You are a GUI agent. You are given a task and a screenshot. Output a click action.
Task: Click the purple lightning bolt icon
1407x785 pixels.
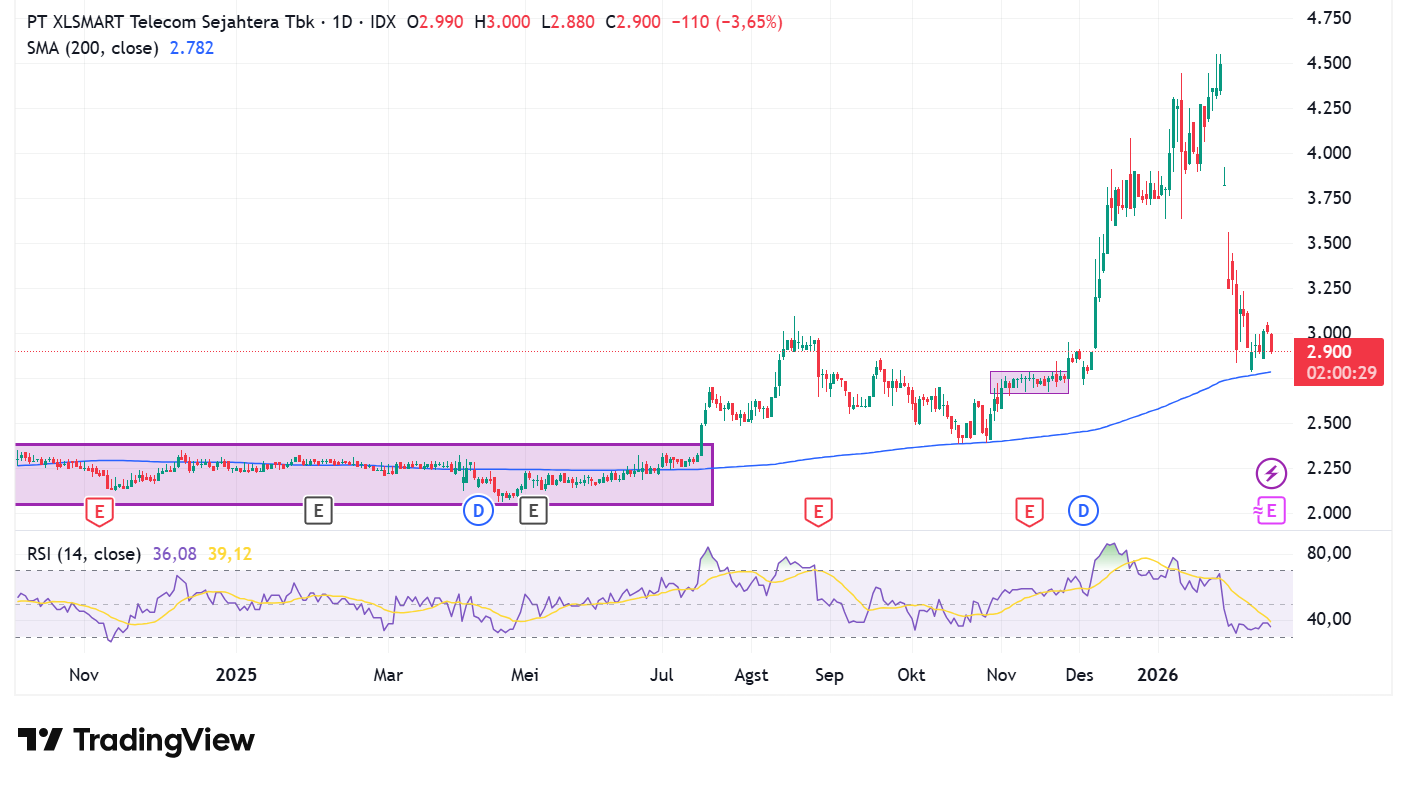tap(1271, 472)
